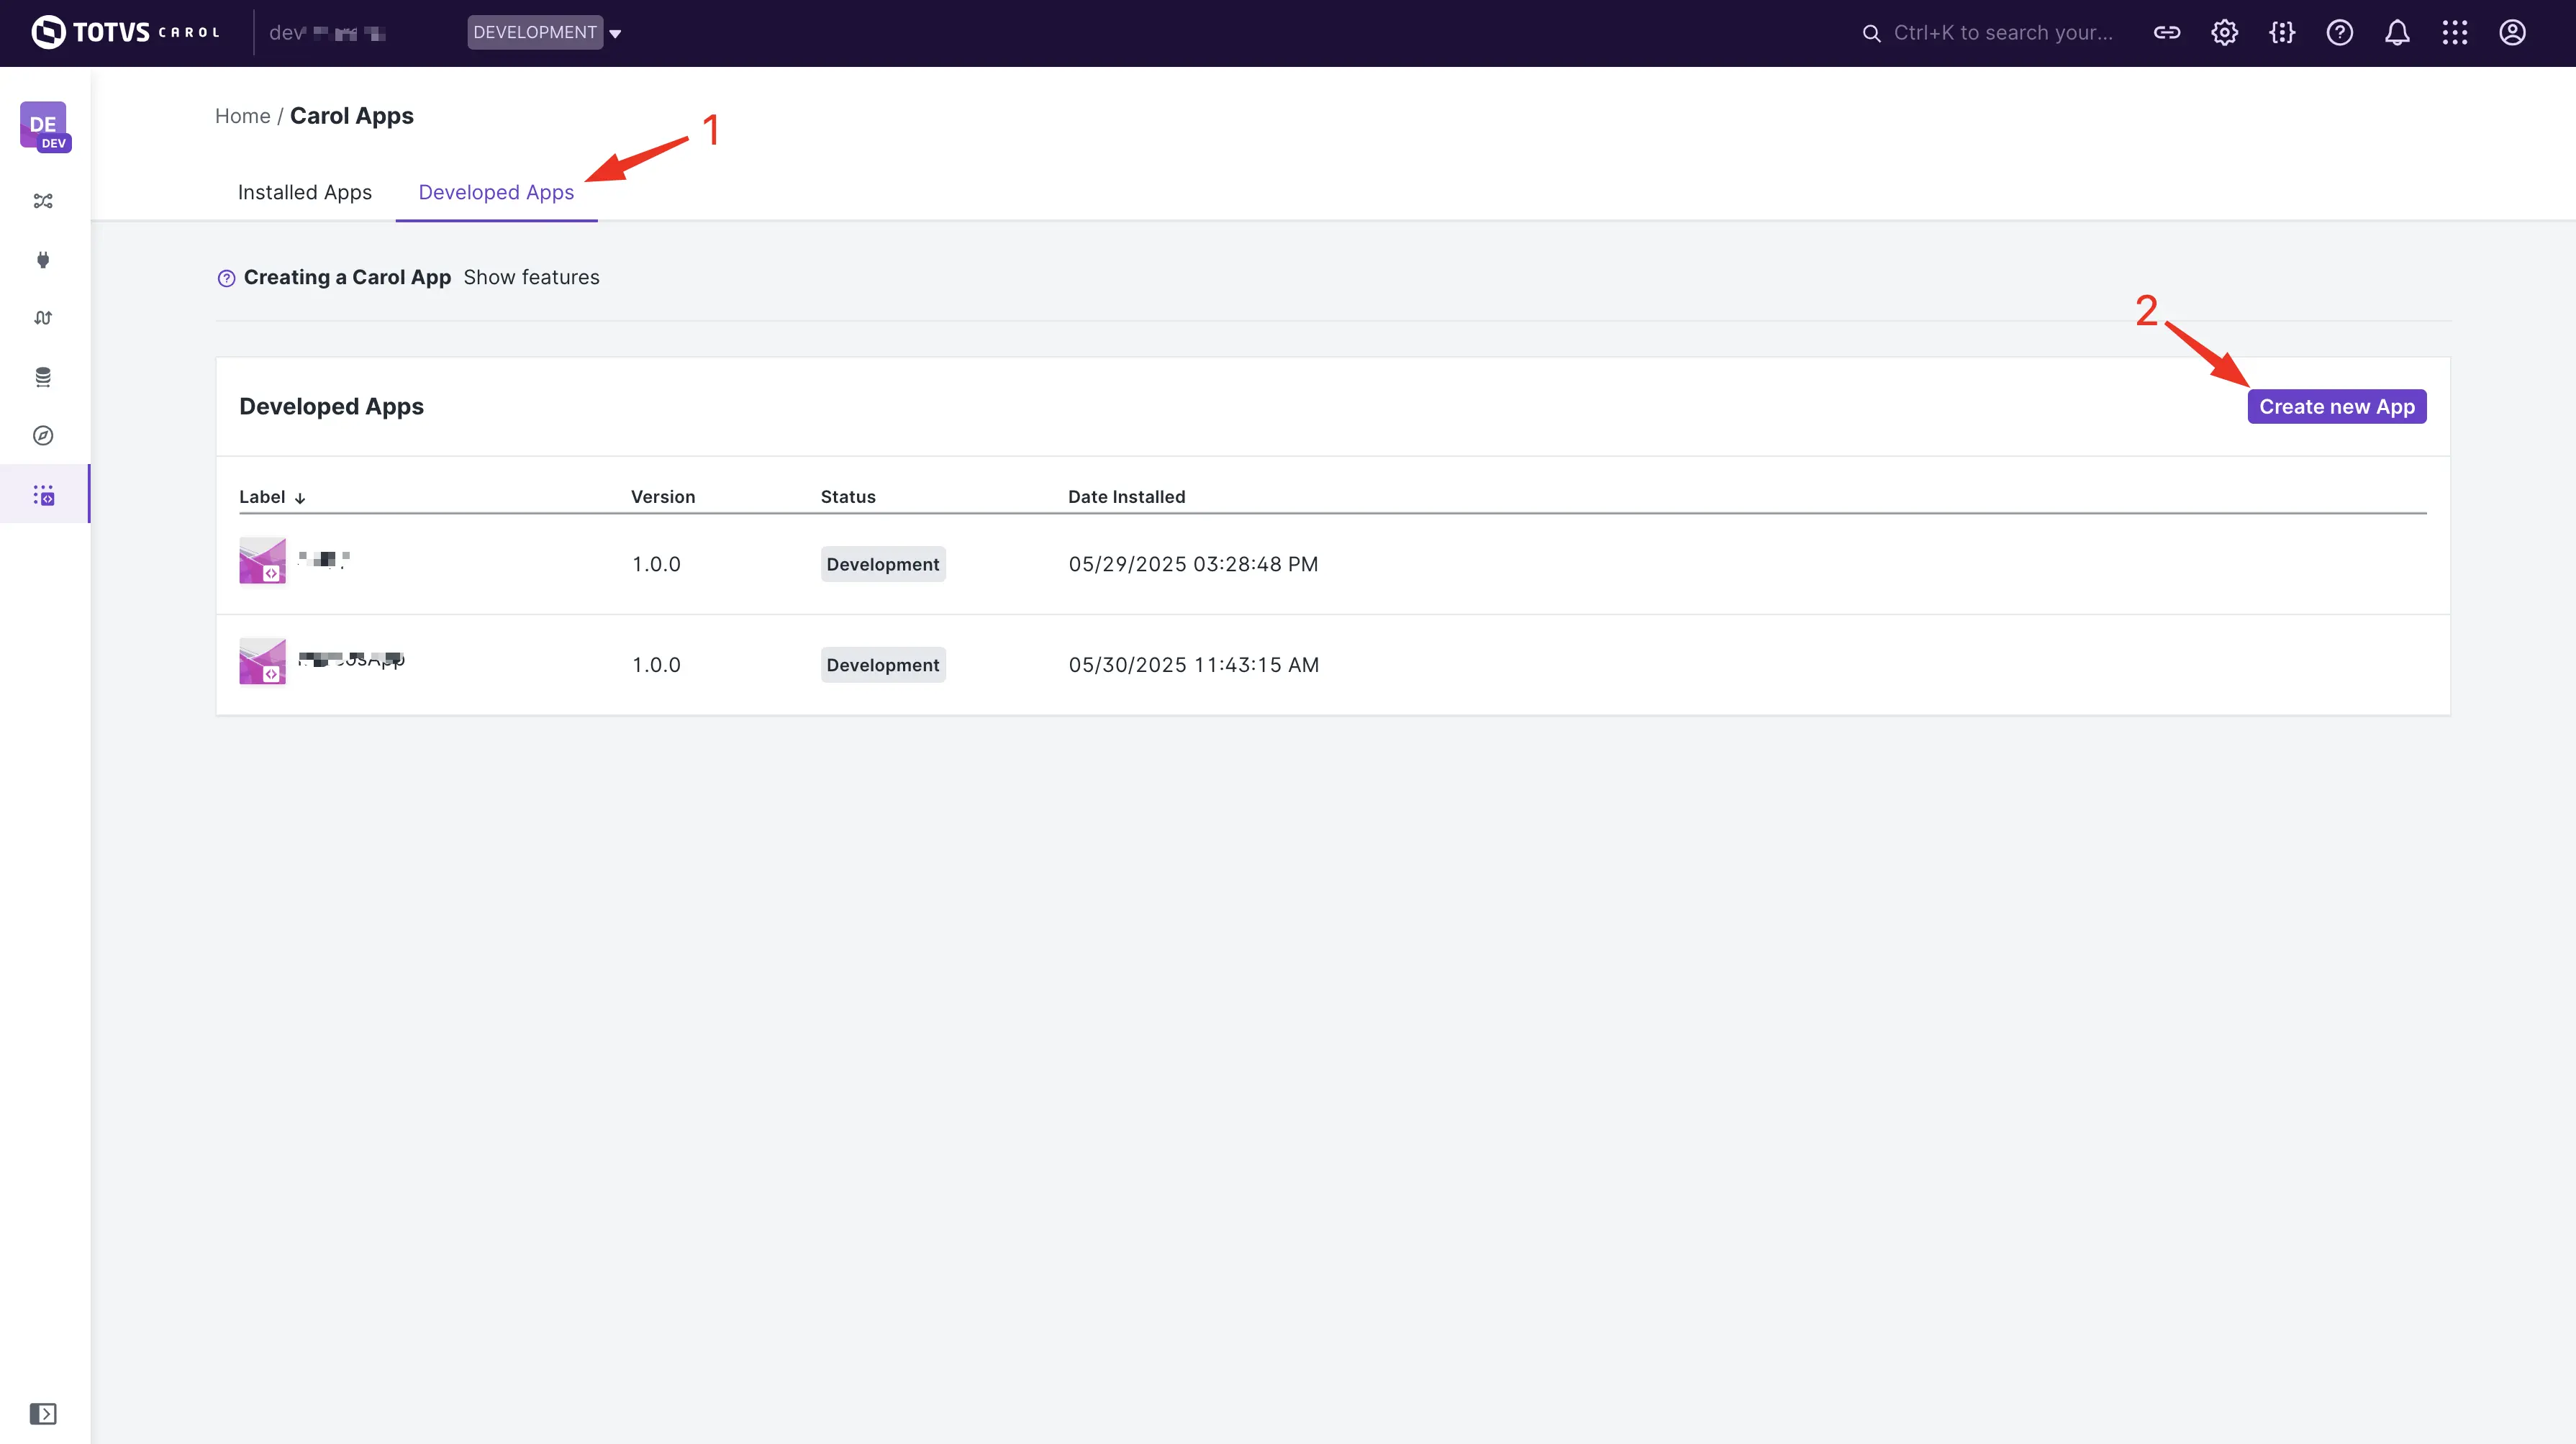Open app thumbnail installed 05/30/2025

click(262, 661)
